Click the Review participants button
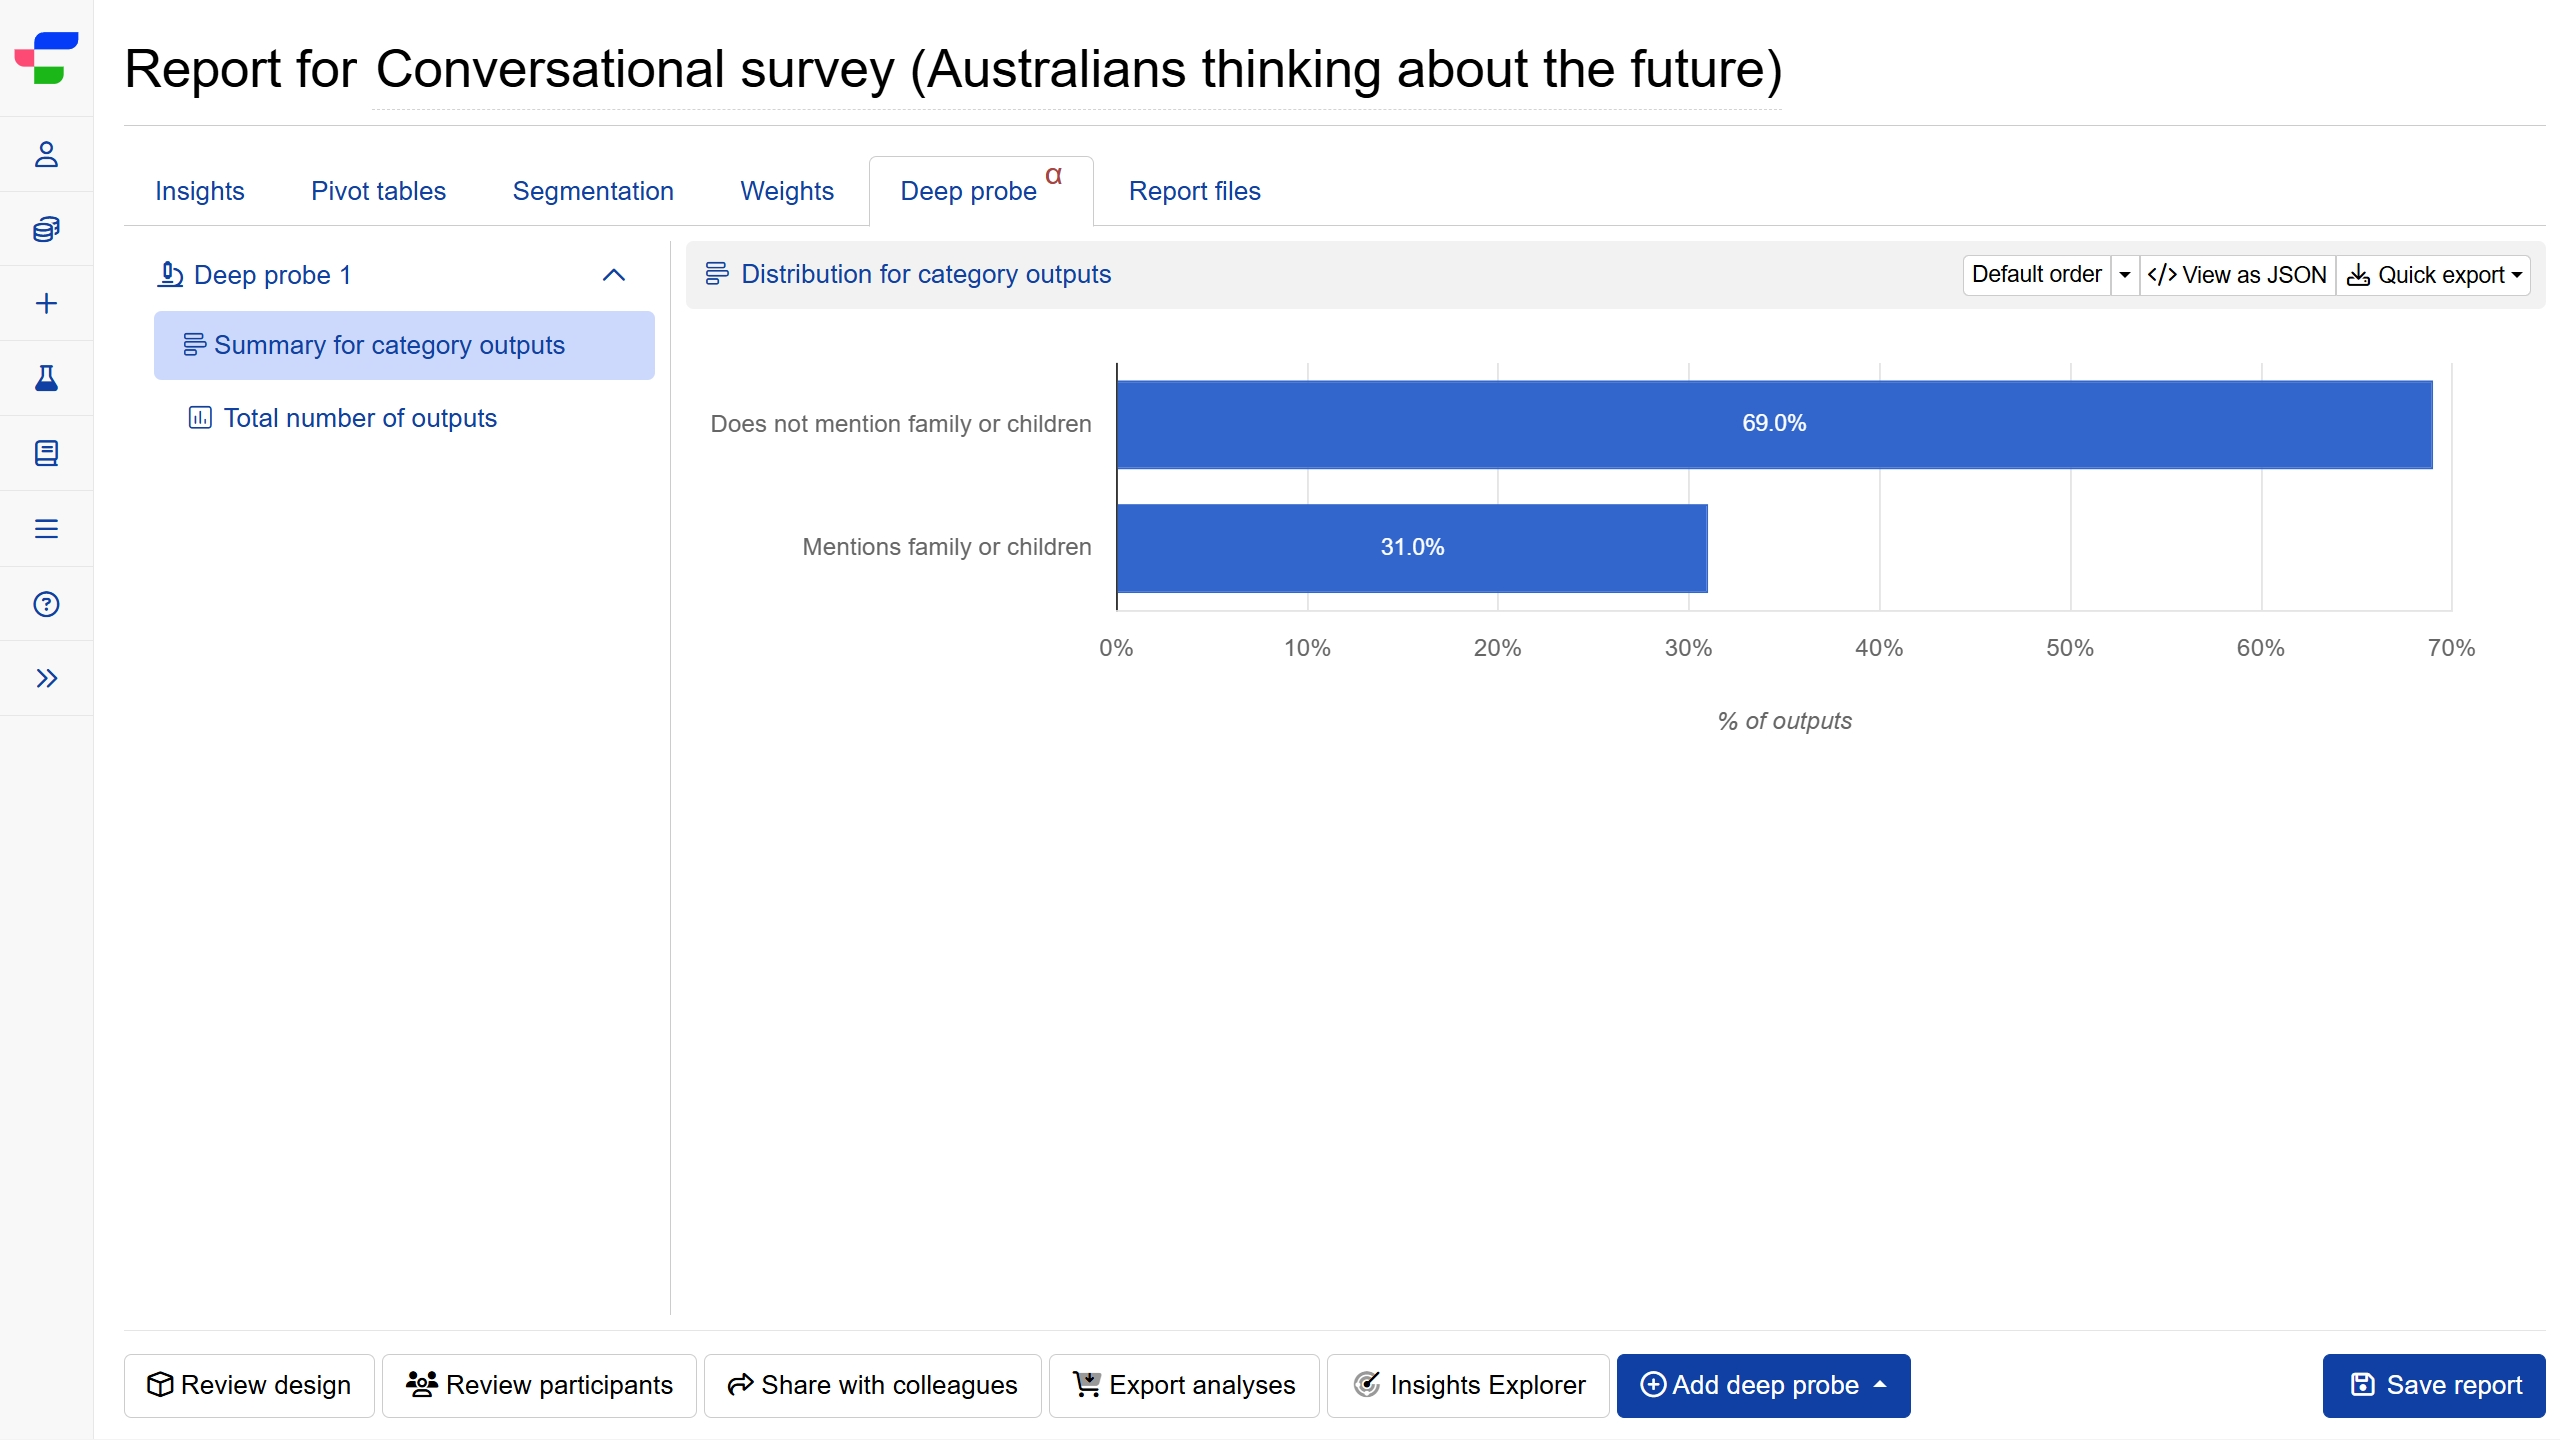 pos(539,1385)
